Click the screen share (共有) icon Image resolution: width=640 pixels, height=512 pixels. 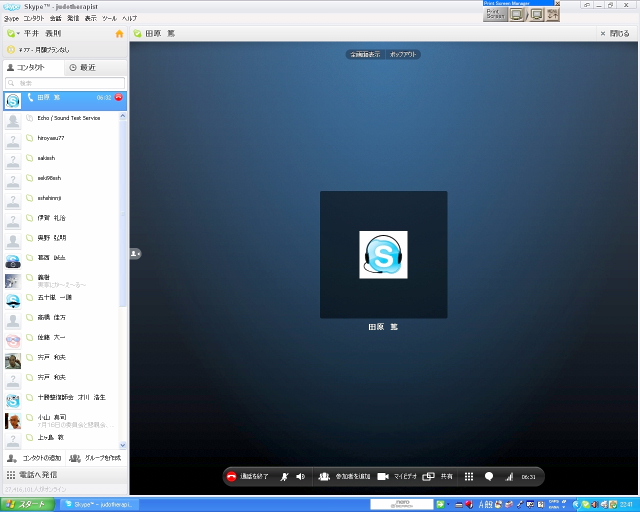(428, 477)
